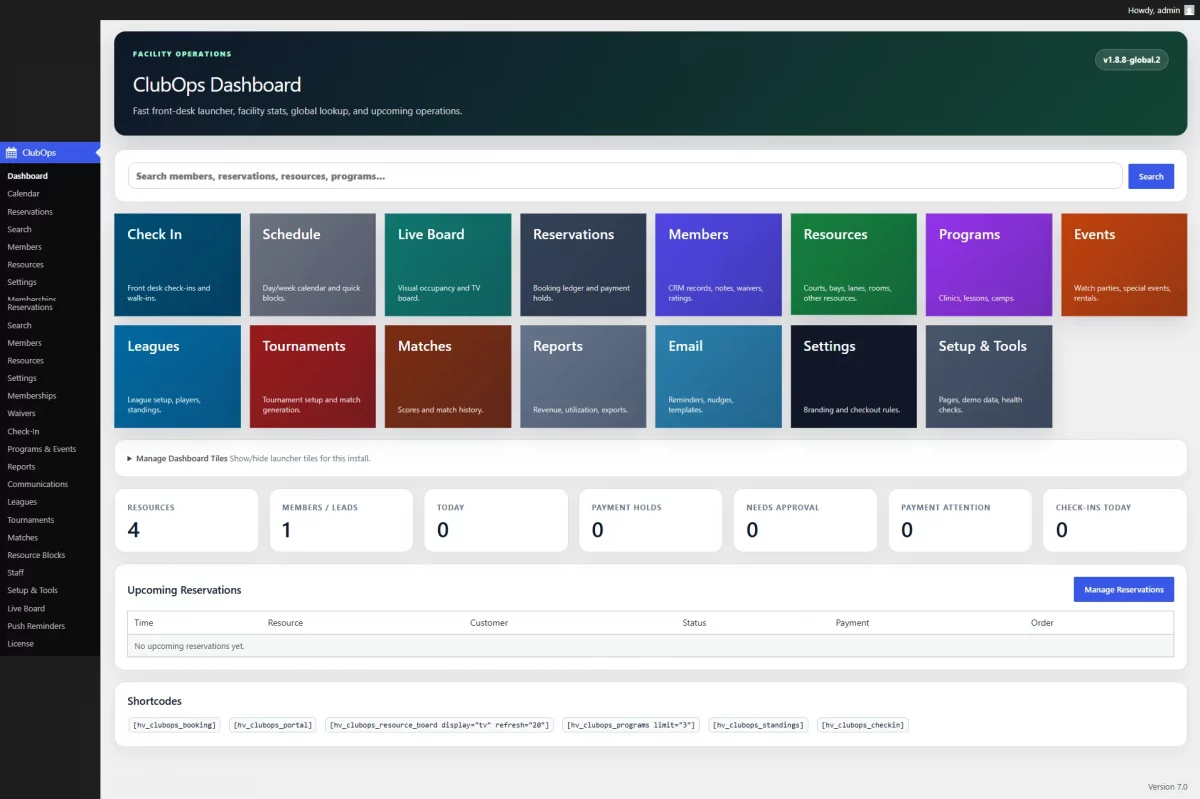Click the "No upcoming reservations yet." row
This screenshot has height=799, width=1200.
651,646
